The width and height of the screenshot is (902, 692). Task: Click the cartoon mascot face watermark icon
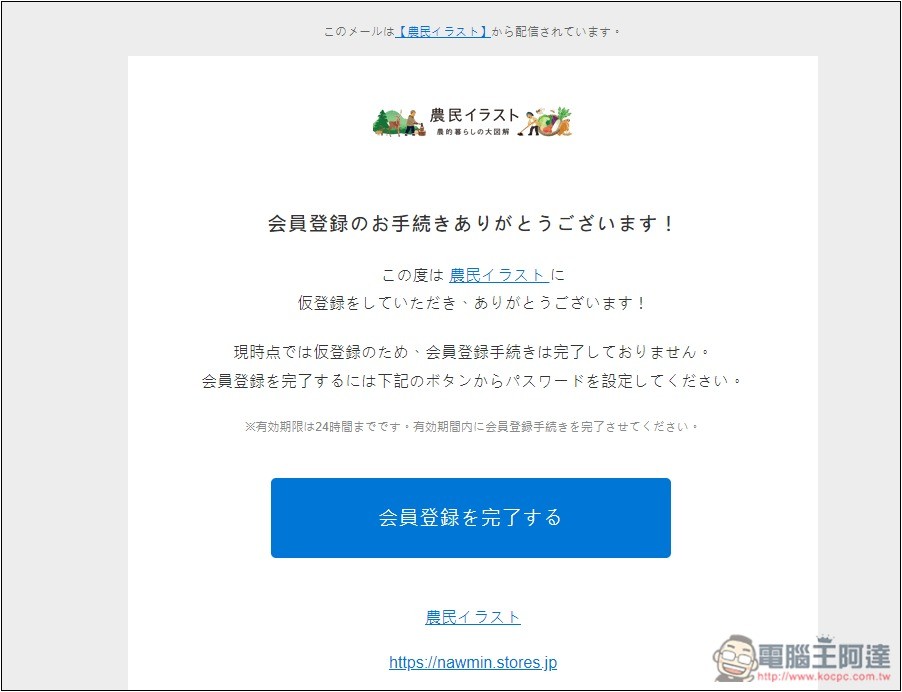point(739,656)
